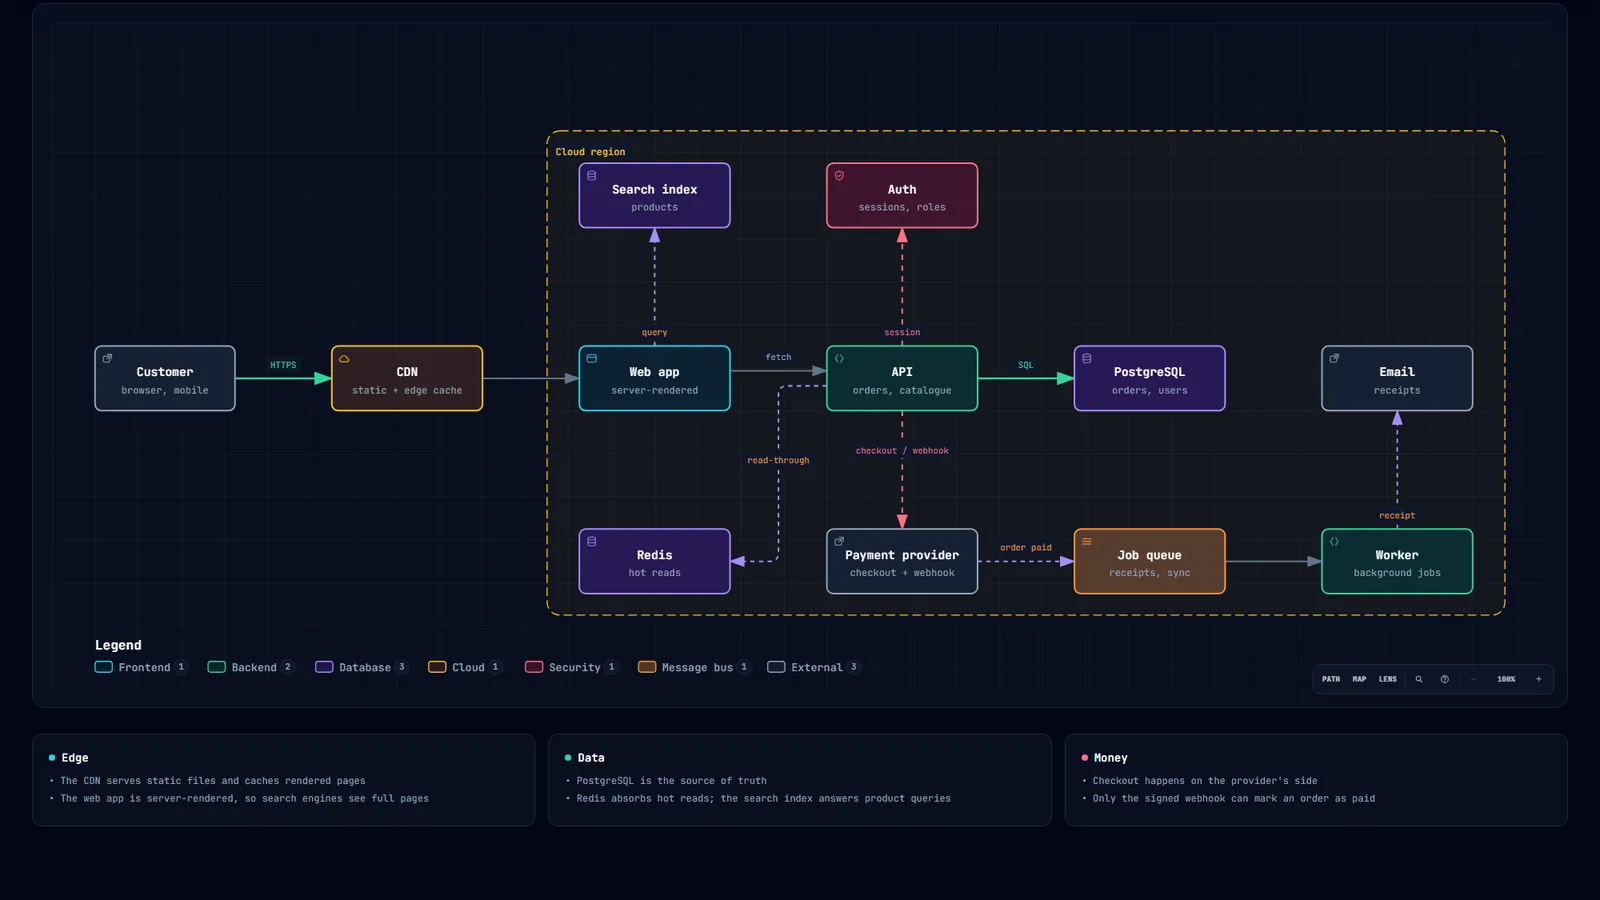Reset zoom via the 100% label

[1506, 679]
